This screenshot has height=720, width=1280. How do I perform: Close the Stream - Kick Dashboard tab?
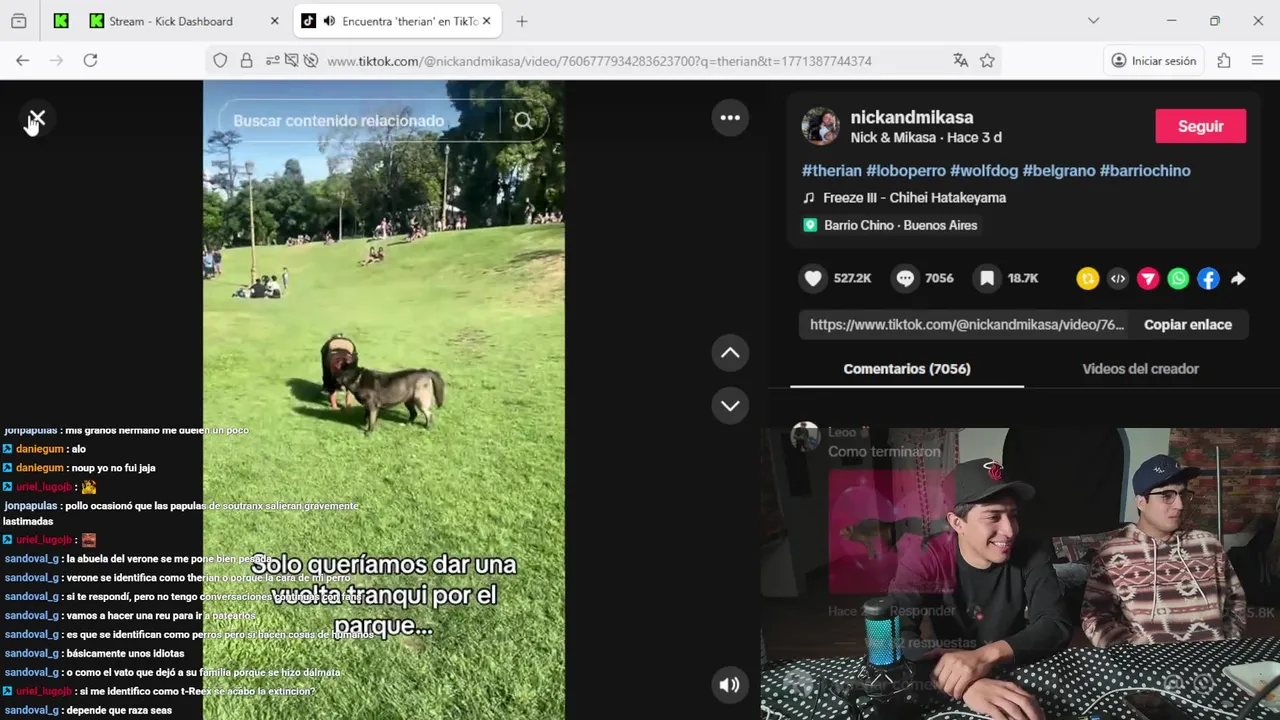pyautogui.click(x=275, y=21)
